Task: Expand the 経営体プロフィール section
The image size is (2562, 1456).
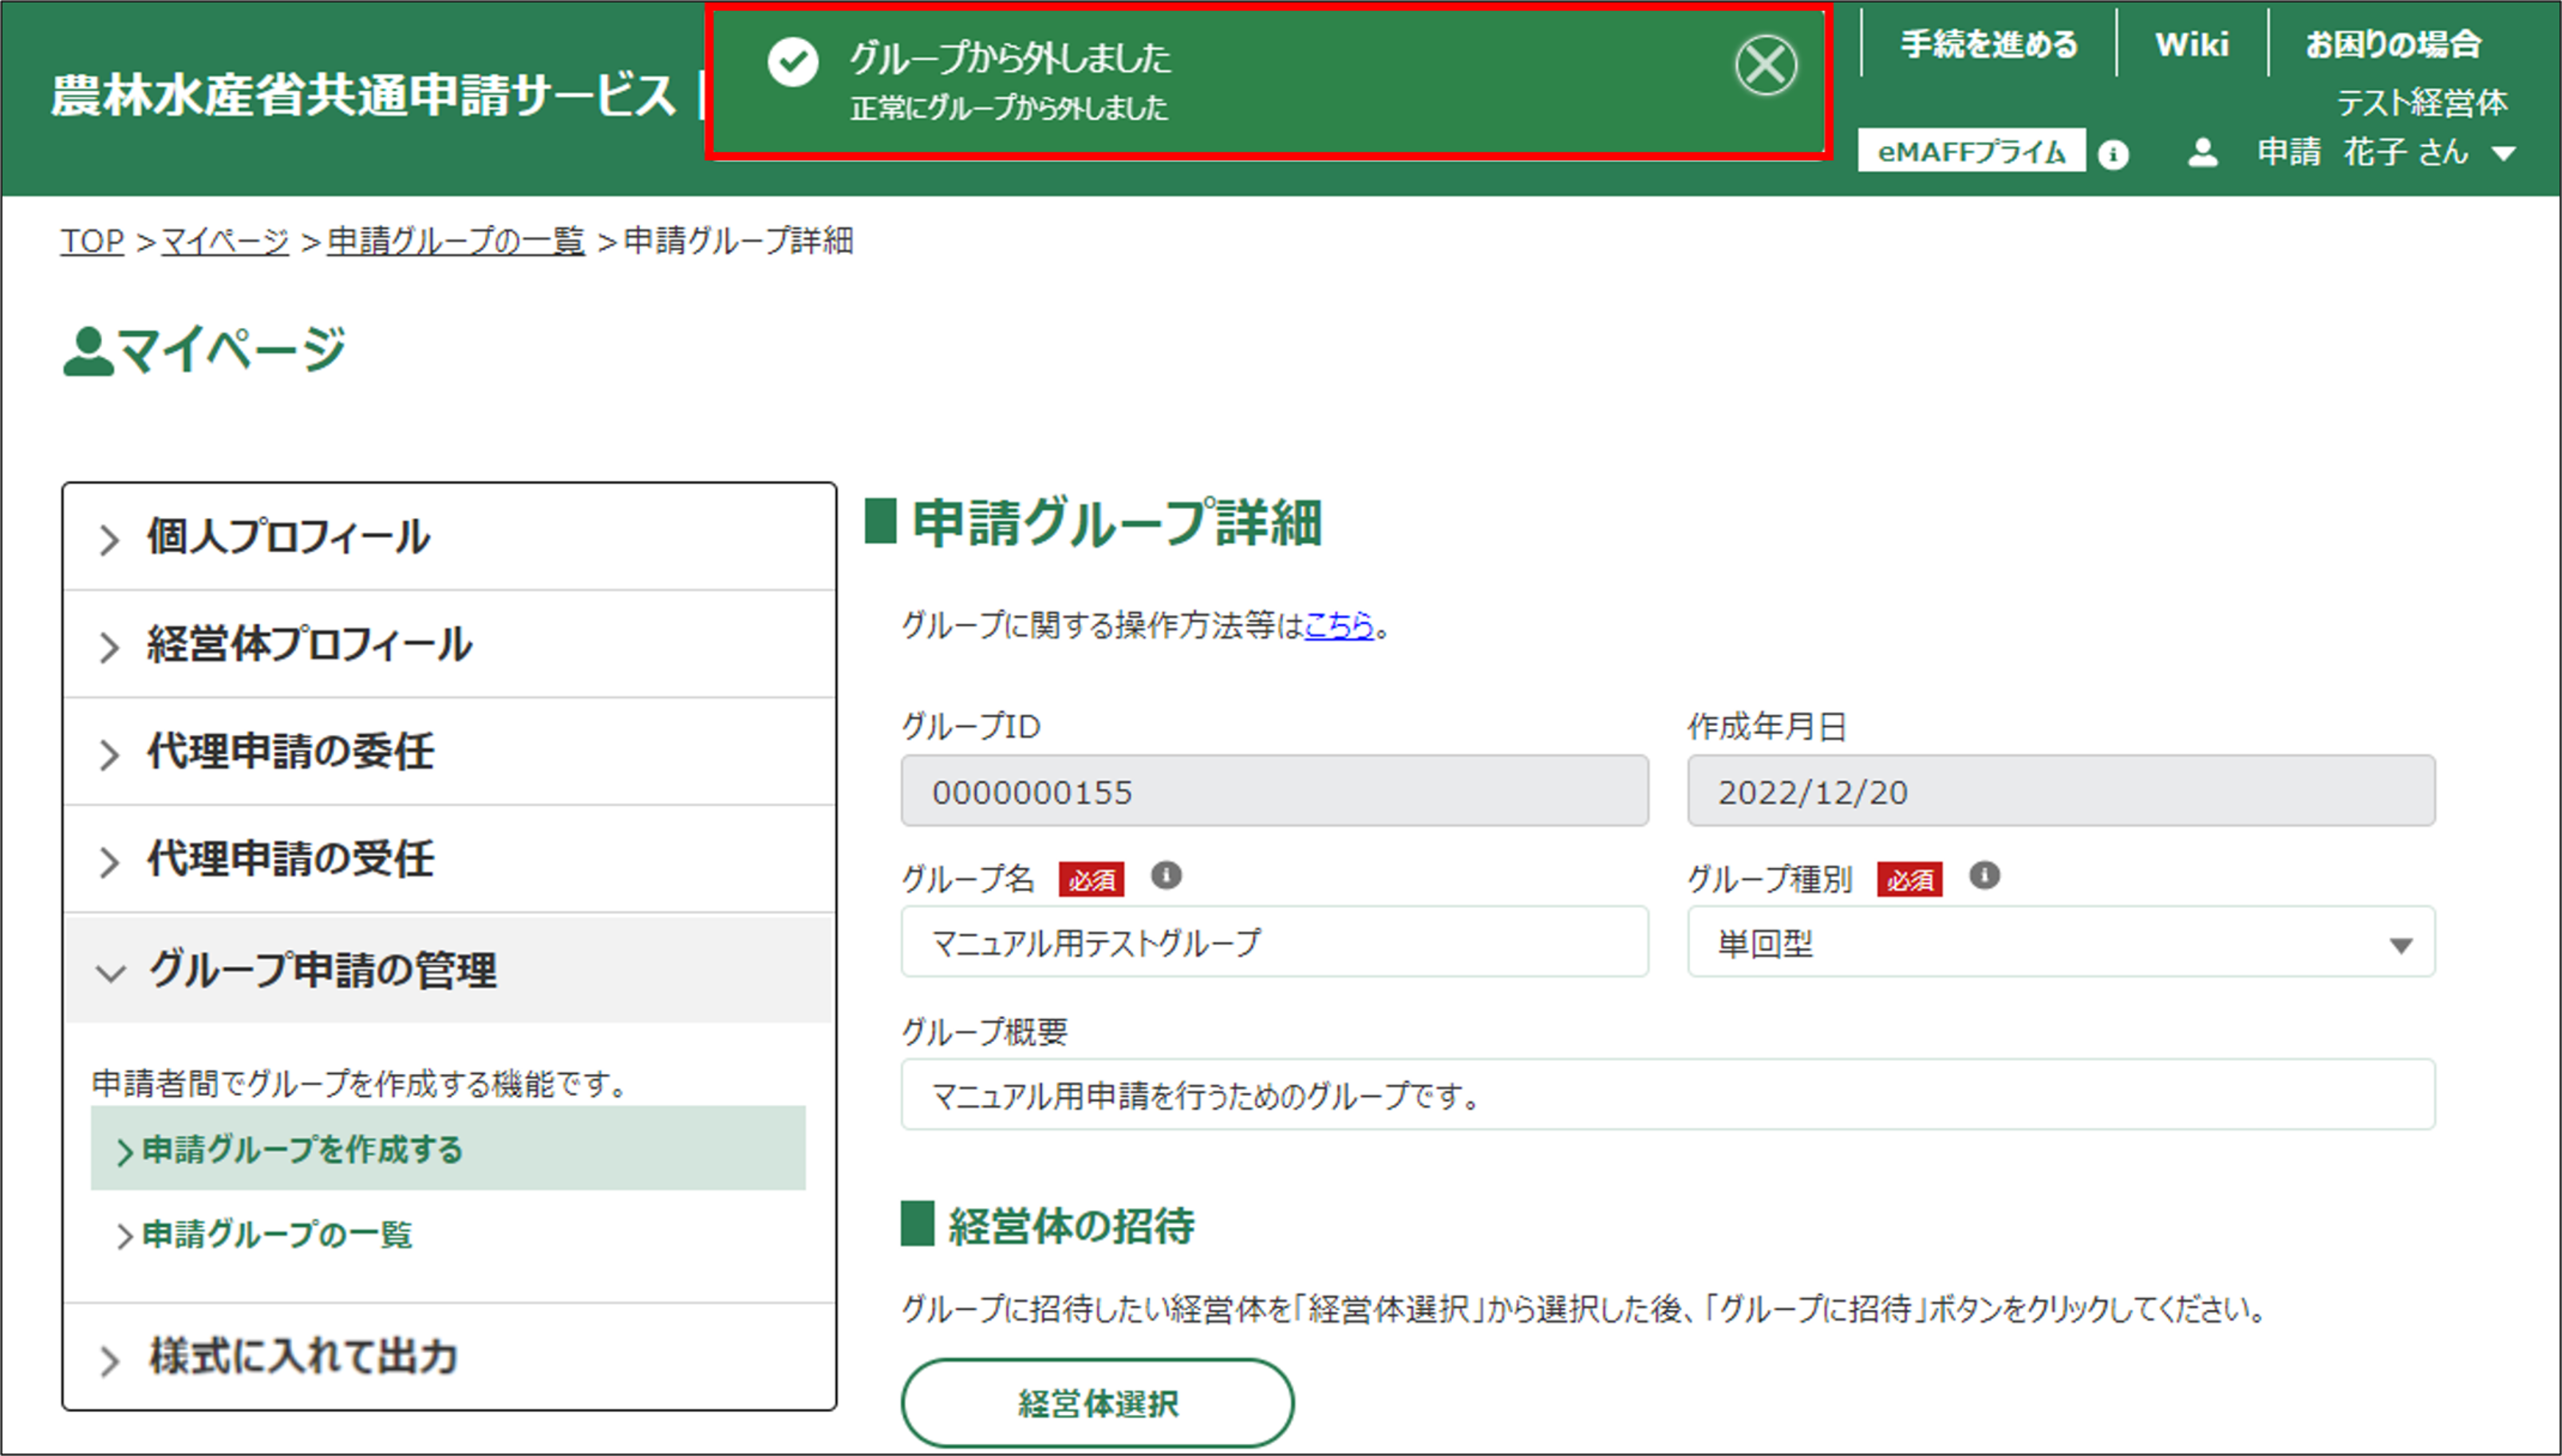Action: (x=308, y=645)
